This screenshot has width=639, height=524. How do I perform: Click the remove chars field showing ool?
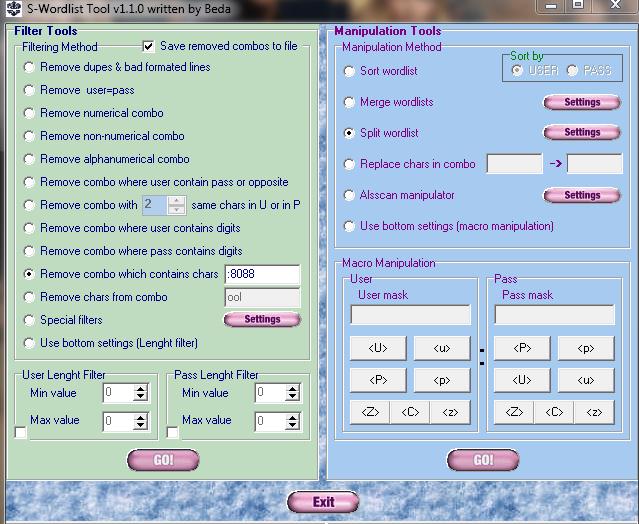(x=262, y=297)
